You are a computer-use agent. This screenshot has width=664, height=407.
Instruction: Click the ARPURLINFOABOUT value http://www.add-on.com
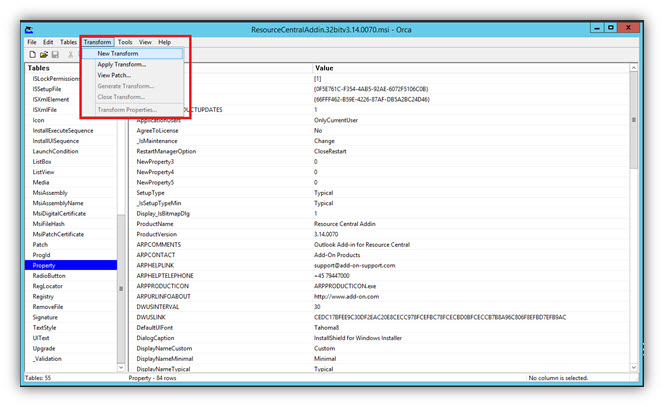click(x=346, y=296)
